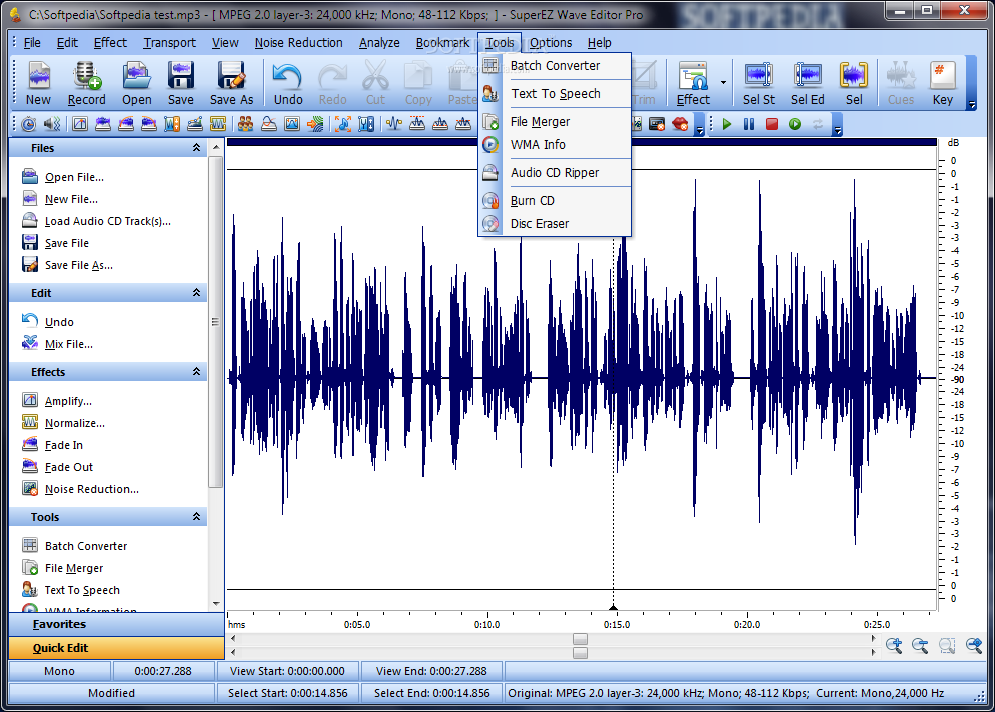
Task: Click Mix File... in the Edit panel
Action: pos(69,344)
